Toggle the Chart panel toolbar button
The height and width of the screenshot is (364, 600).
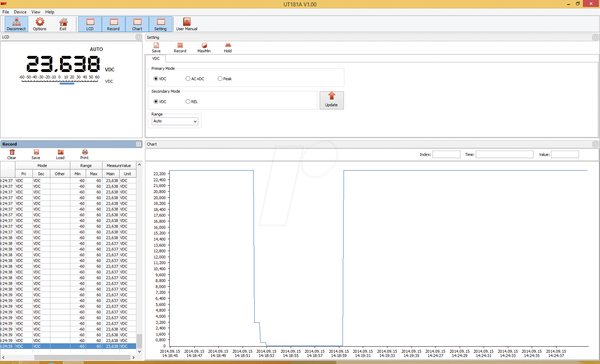pyautogui.click(x=137, y=24)
